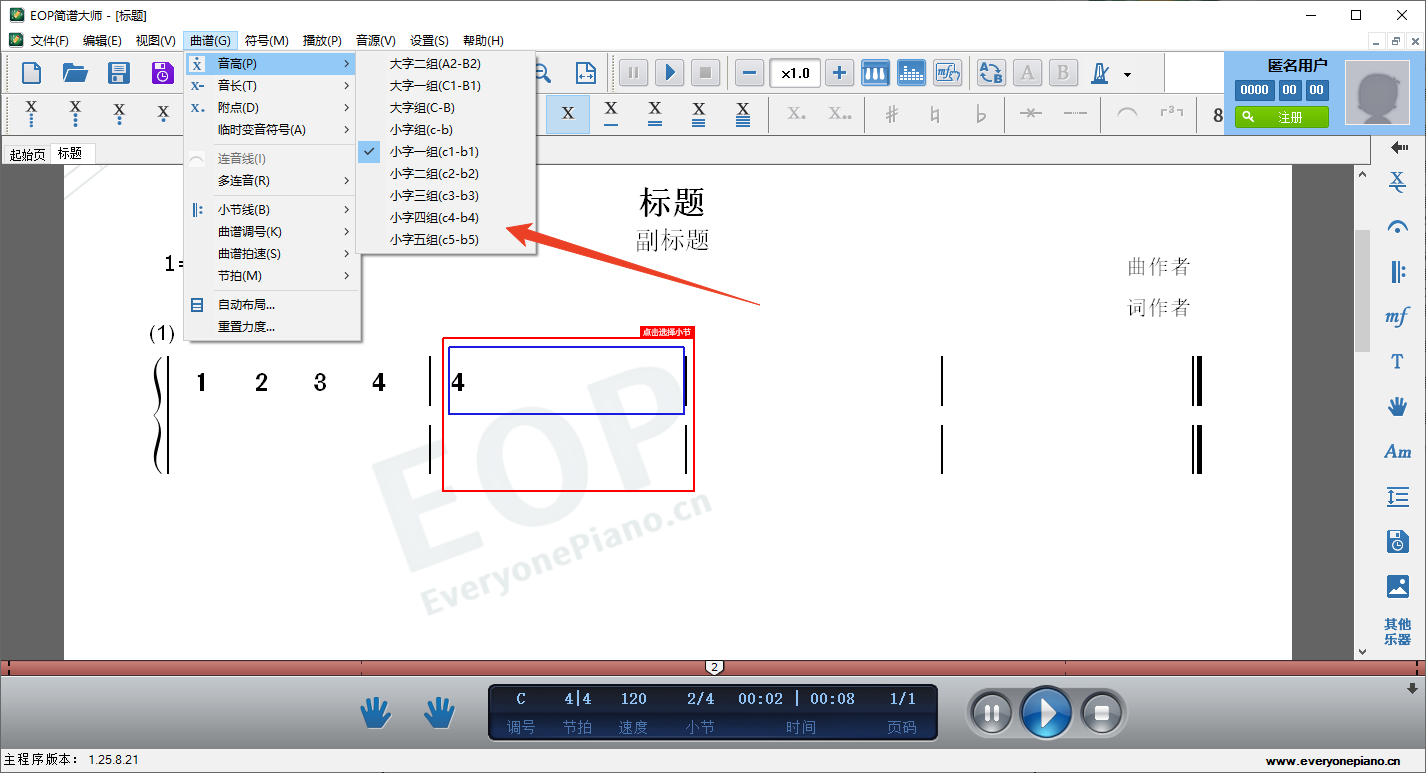Toggle the spectrum bars display
This screenshot has height=773, width=1426.
click(x=912, y=73)
